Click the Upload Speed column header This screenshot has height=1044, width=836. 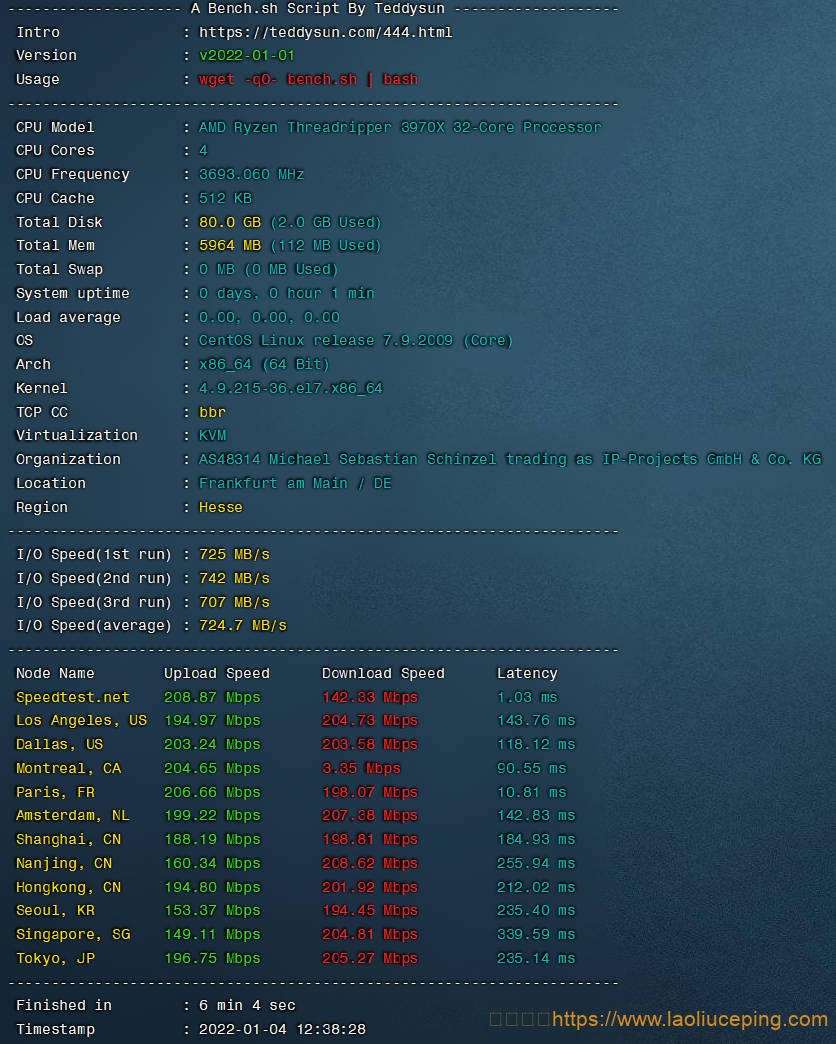pos(217,674)
